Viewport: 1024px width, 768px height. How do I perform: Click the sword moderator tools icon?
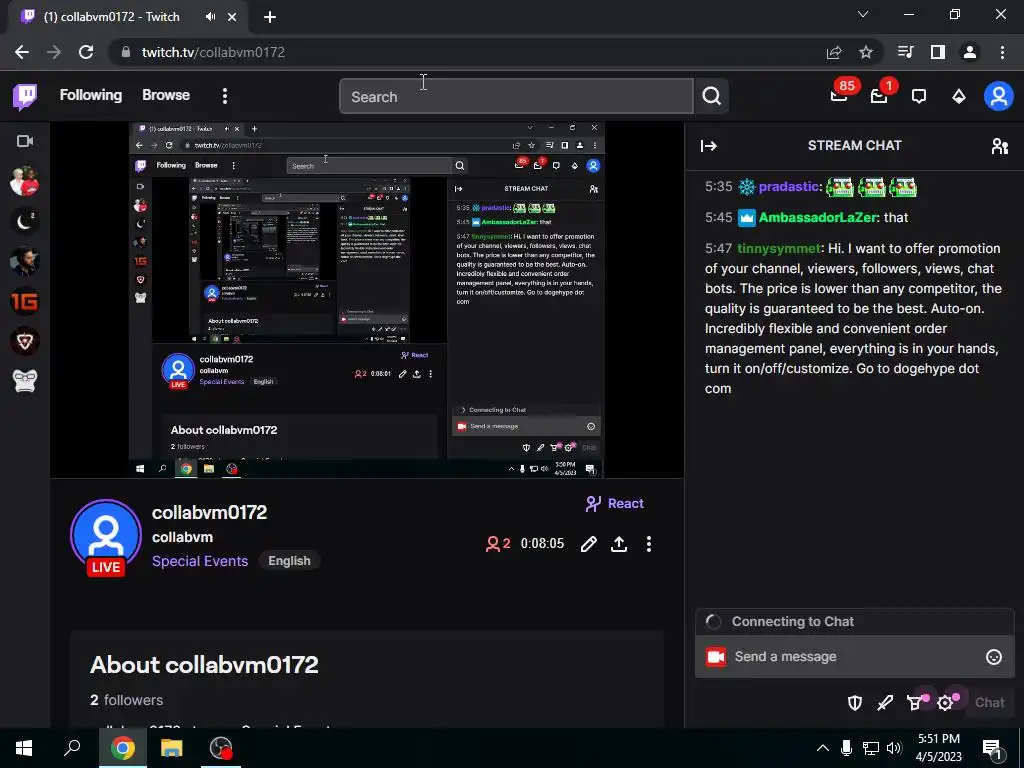click(885, 703)
